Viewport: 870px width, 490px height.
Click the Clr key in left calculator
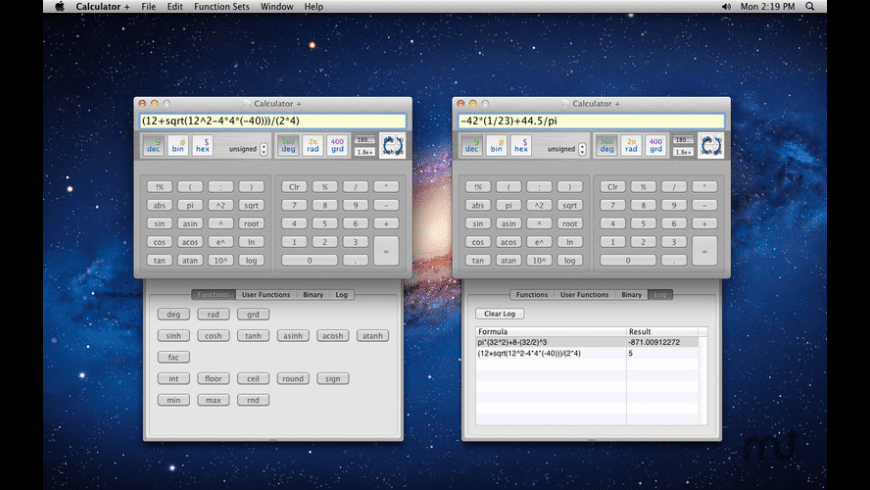[x=294, y=187]
